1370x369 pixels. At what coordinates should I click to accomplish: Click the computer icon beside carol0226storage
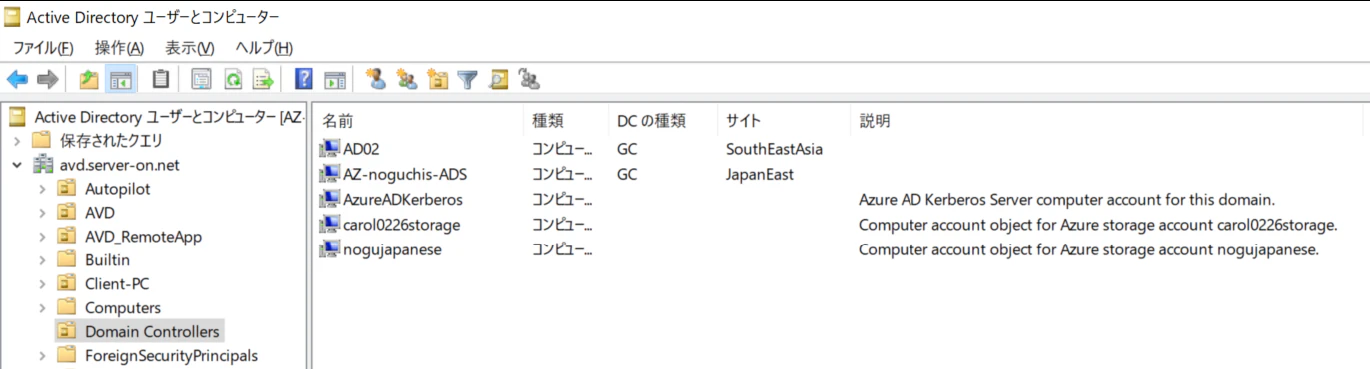329,224
